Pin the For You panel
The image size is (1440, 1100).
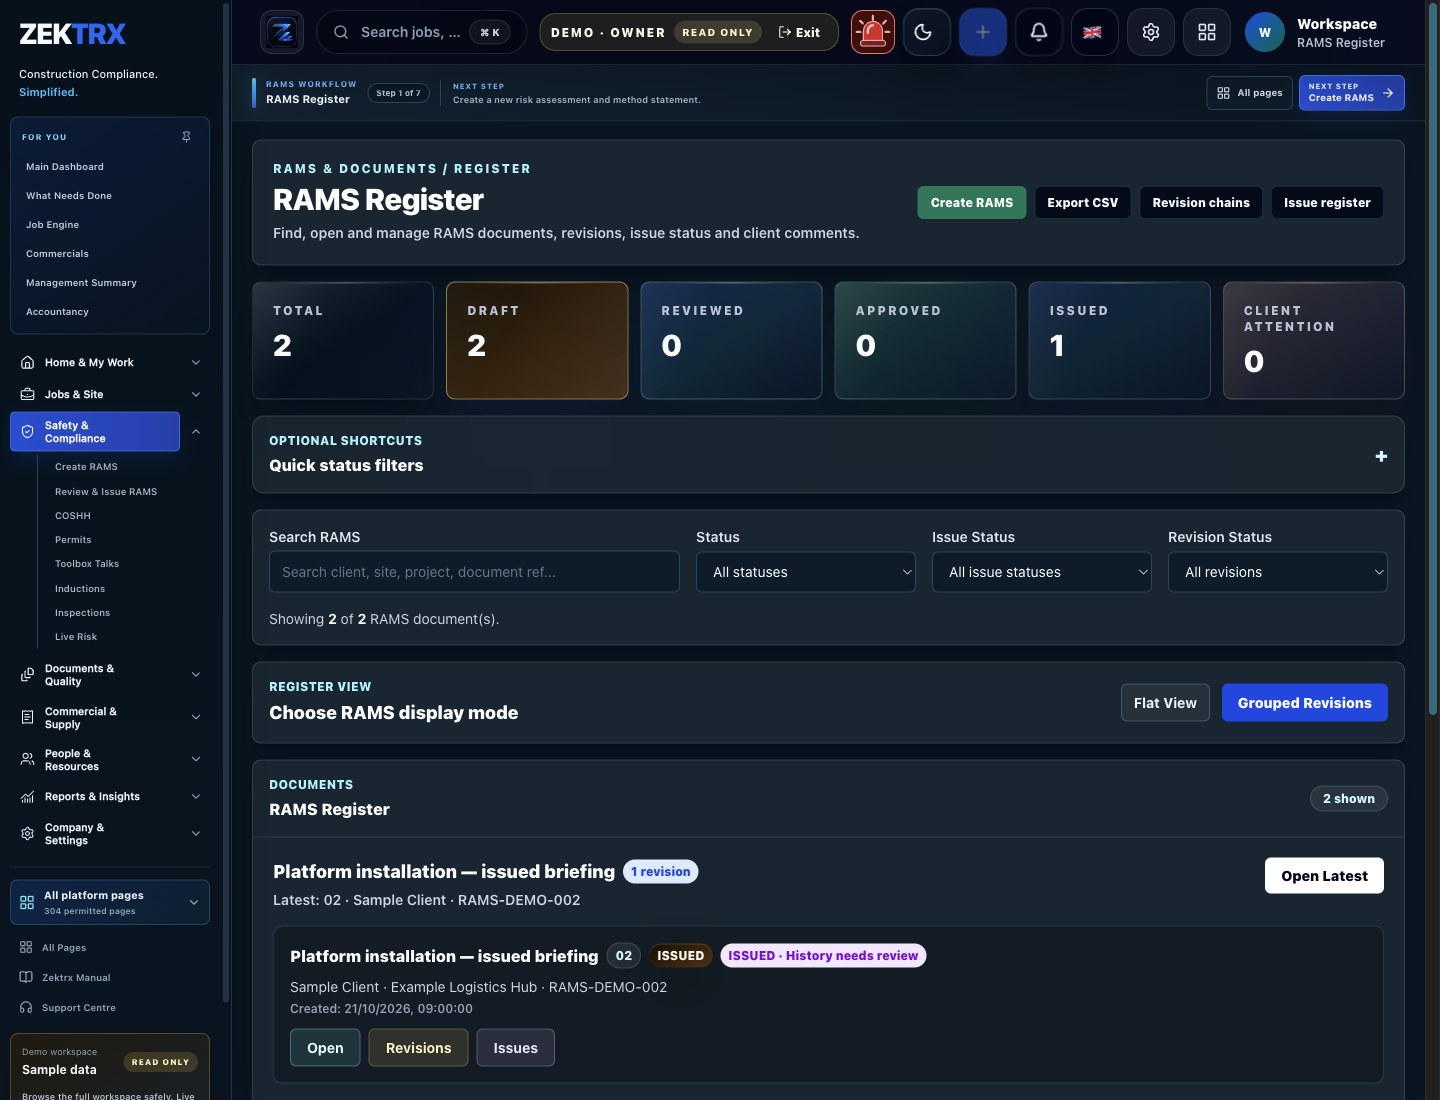point(186,137)
